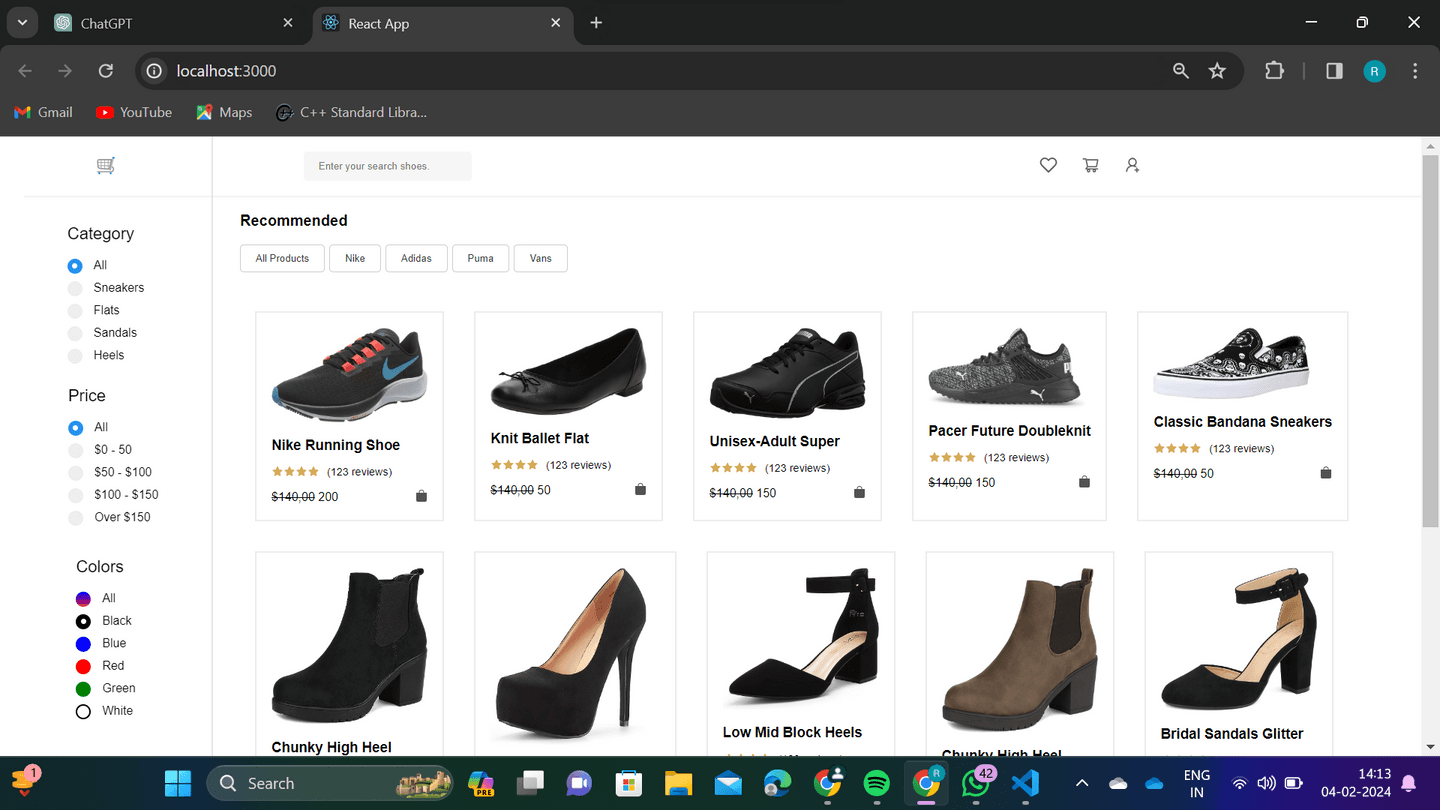1440x810 pixels.
Task: Click the shopping cart logo in sidebar
Action: coord(106,166)
